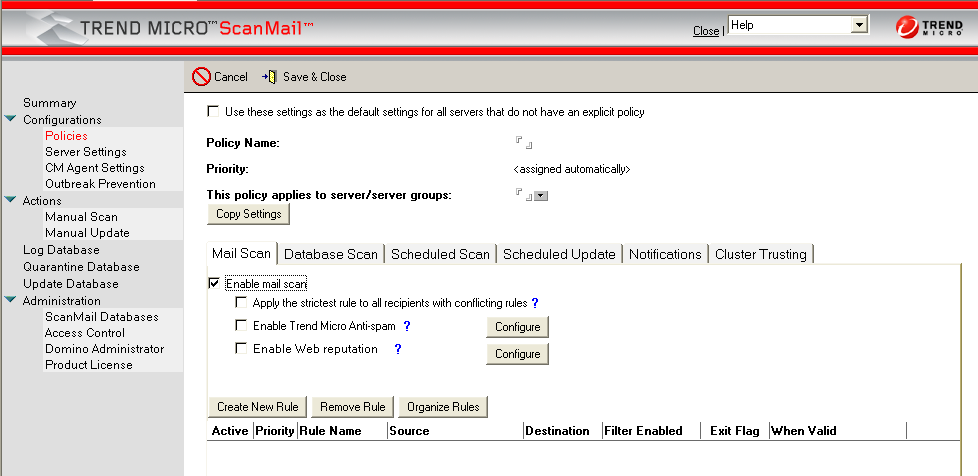
Task: Collapse the Configurations tree section
Action: (10, 120)
